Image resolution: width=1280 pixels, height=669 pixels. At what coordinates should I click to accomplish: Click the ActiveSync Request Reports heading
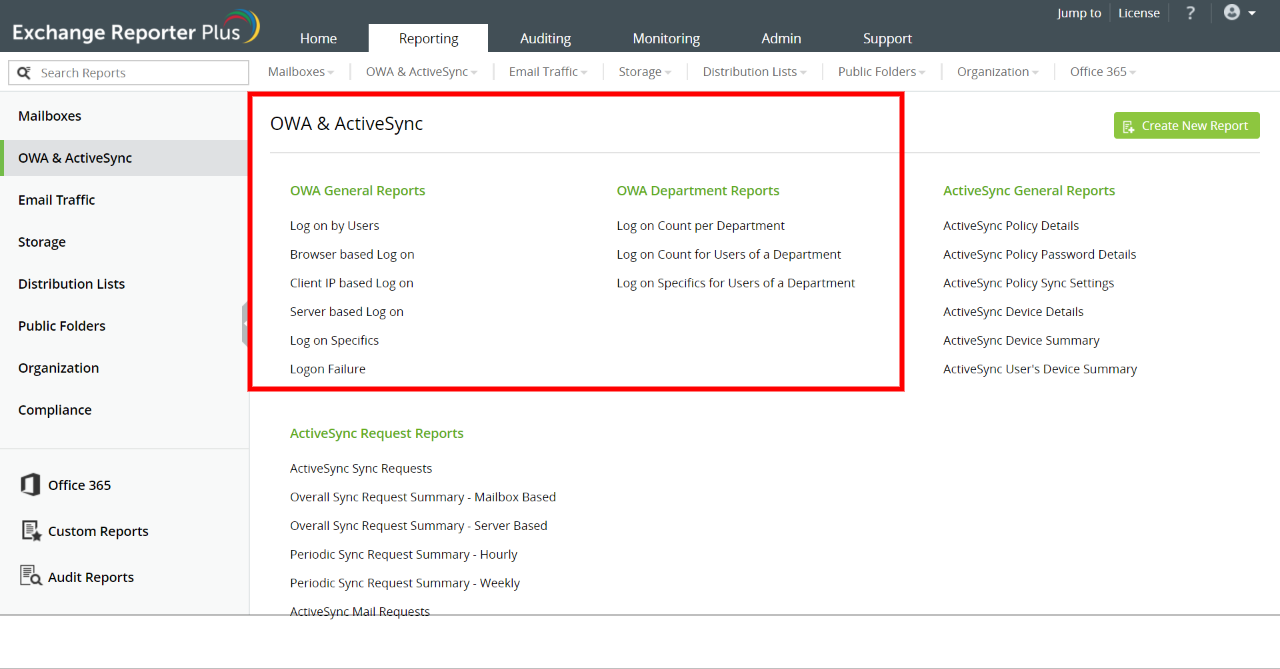pos(377,434)
